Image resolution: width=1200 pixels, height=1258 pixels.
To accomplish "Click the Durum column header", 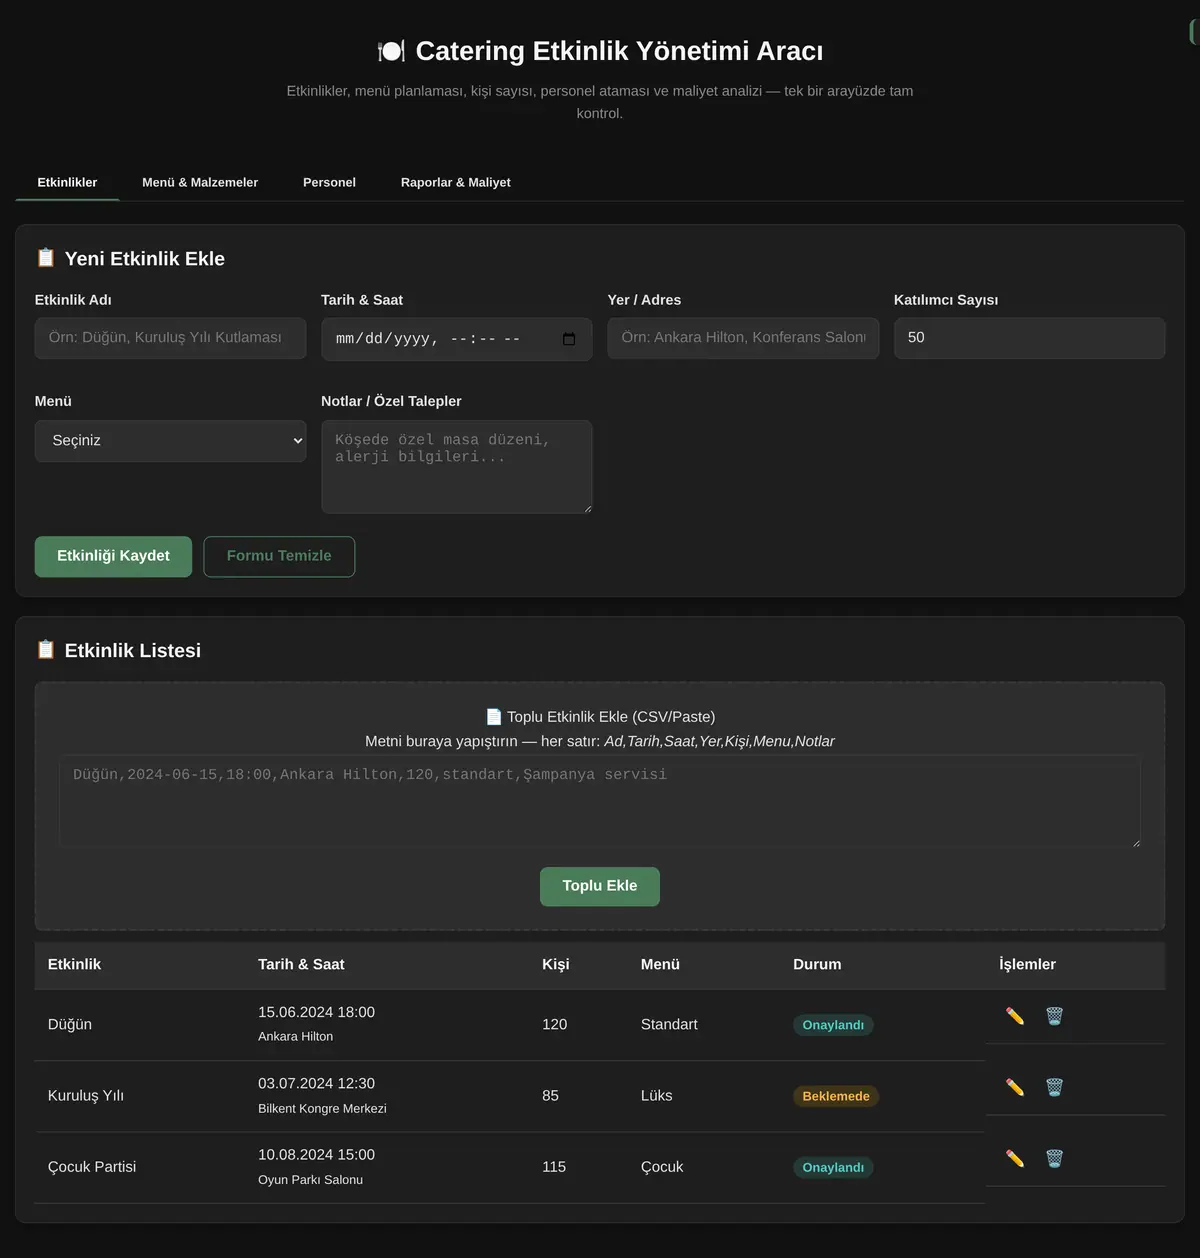I will (x=817, y=965).
